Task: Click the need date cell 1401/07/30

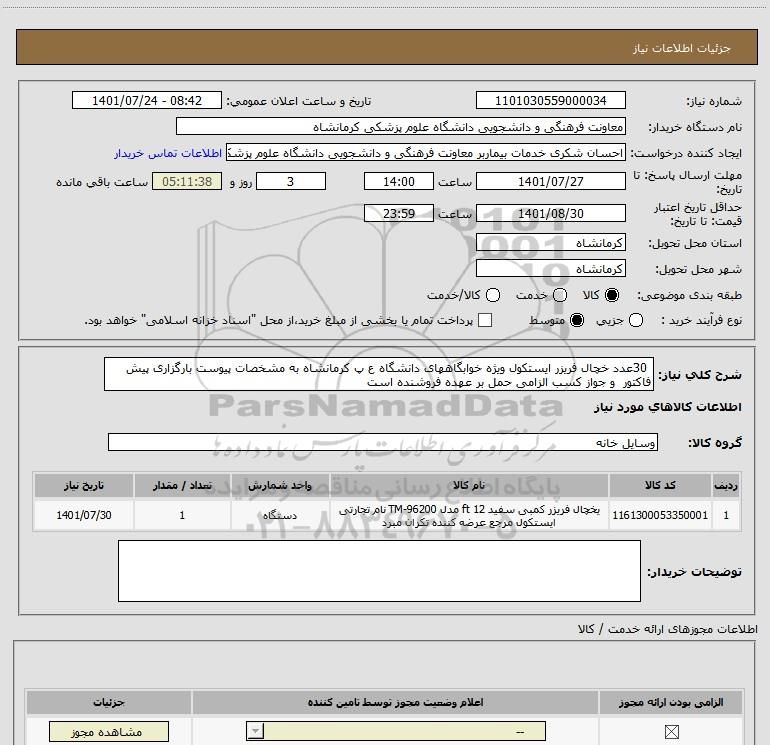Action: click(x=84, y=515)
